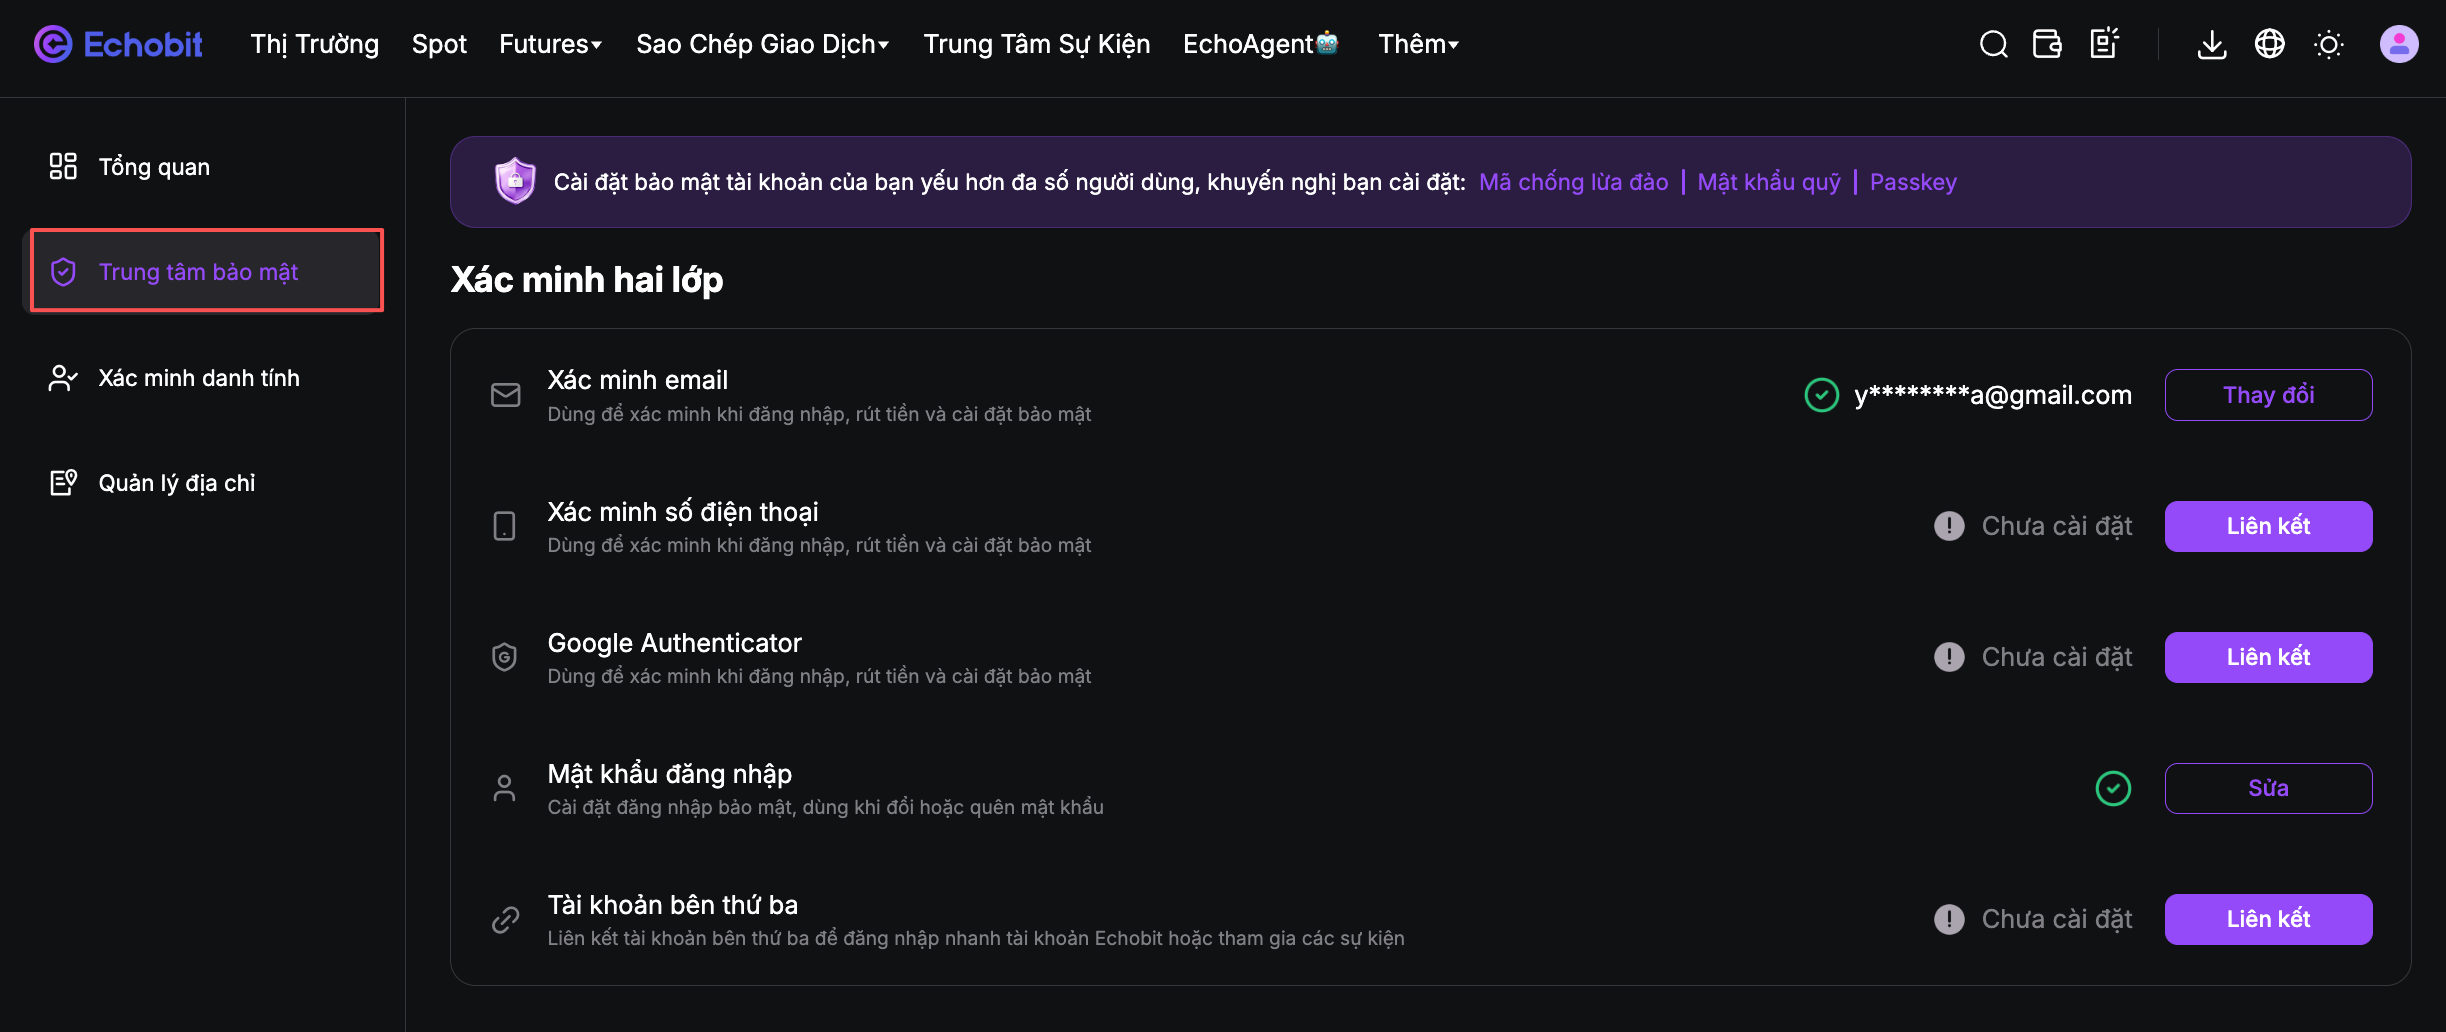Open the language globe icon

coord(2269,44)
